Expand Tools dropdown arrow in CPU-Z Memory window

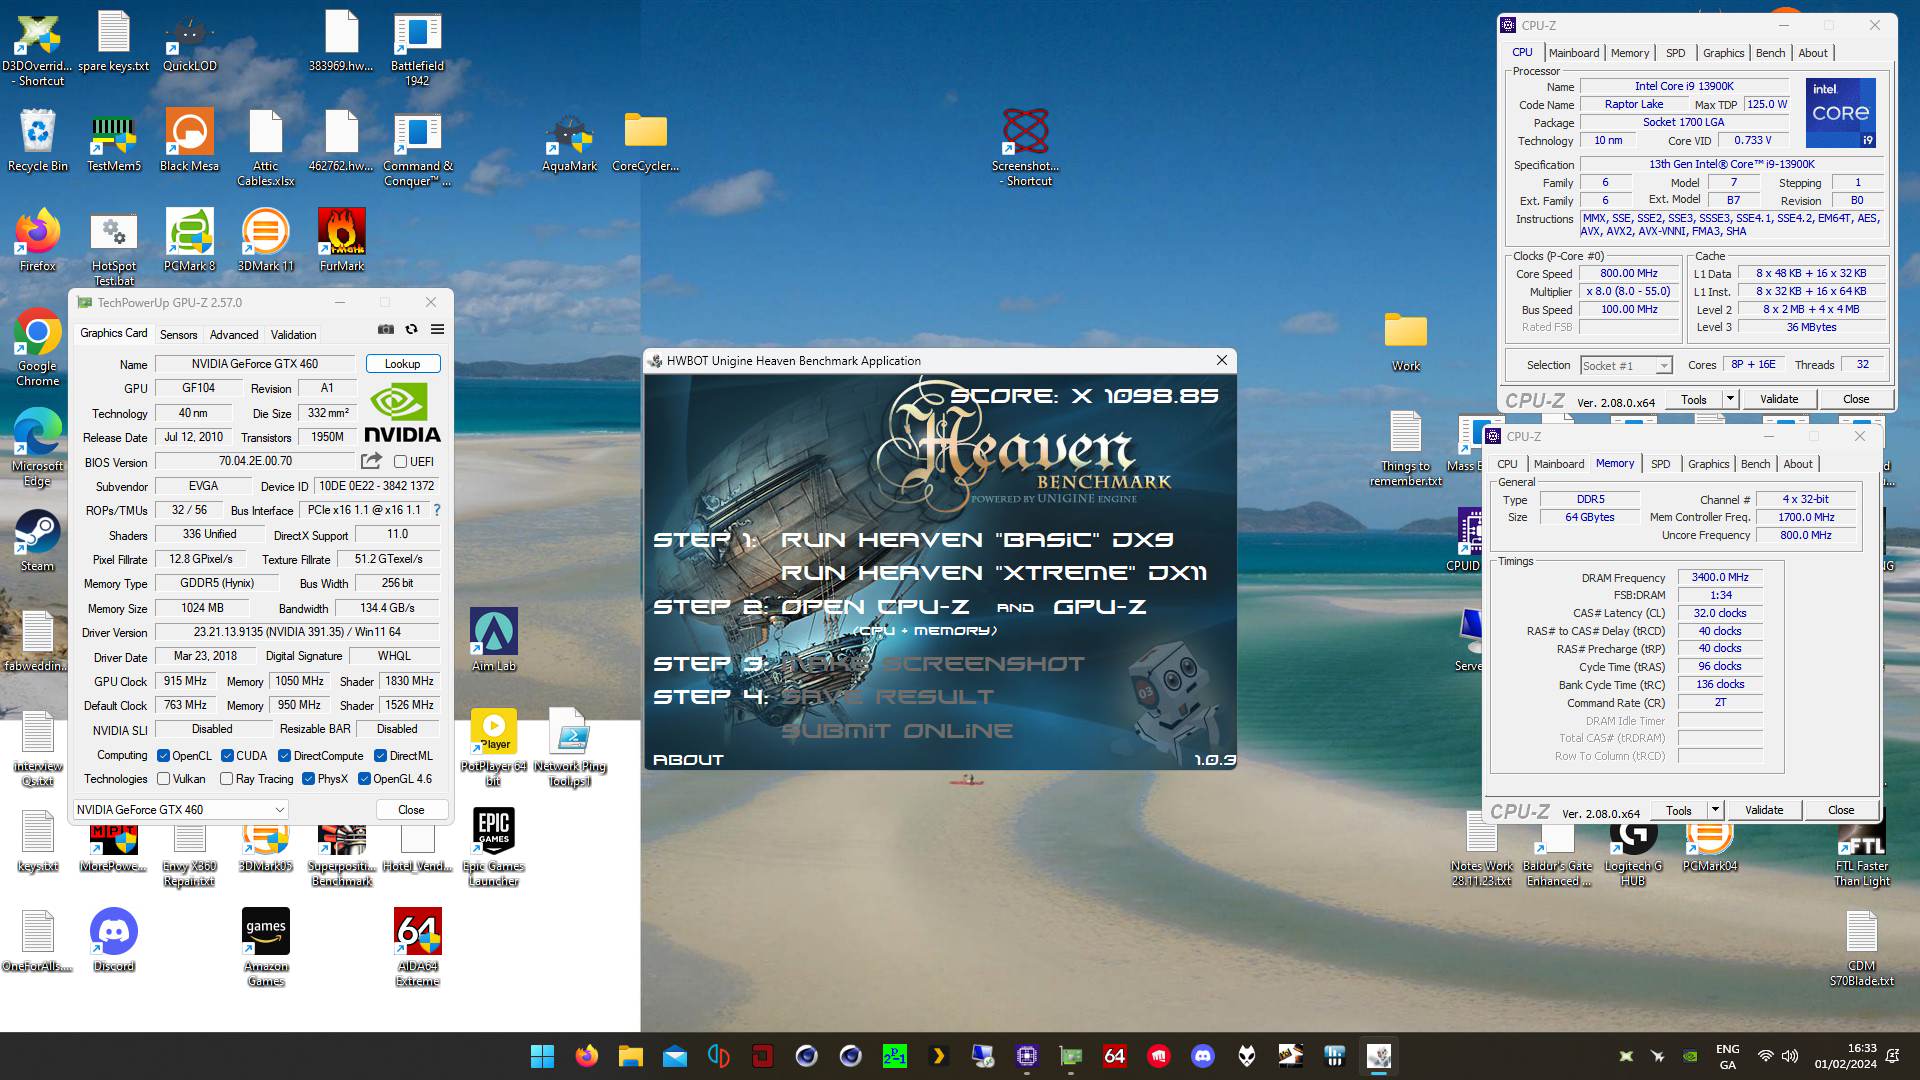[x=1715, y=810]
